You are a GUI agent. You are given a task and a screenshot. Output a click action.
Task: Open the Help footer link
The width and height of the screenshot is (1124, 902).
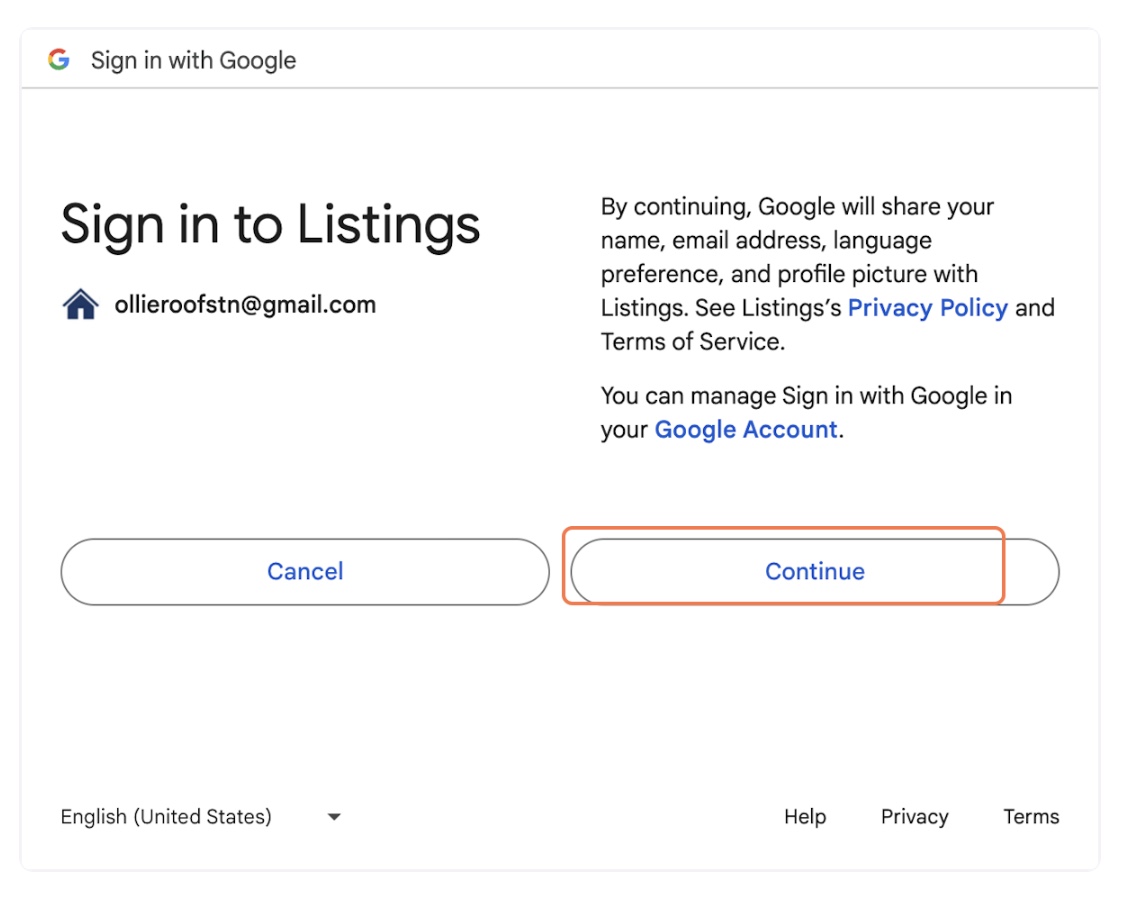[x=805, y=817]
